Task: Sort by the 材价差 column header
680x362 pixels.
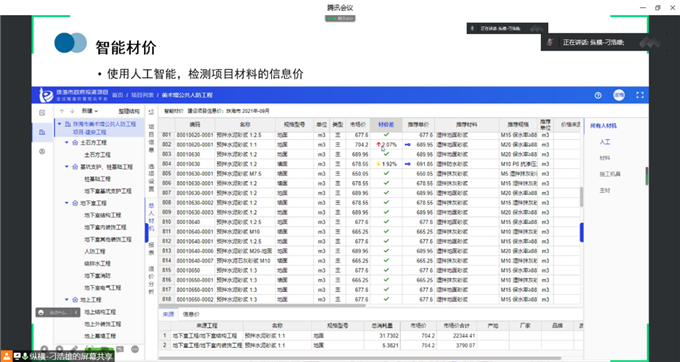Action: [x=386, y=124]
